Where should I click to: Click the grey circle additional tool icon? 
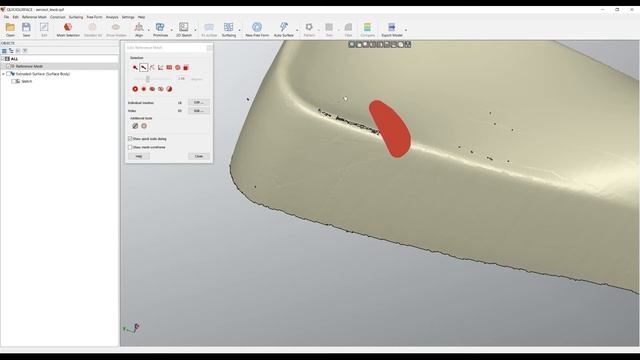144,126
